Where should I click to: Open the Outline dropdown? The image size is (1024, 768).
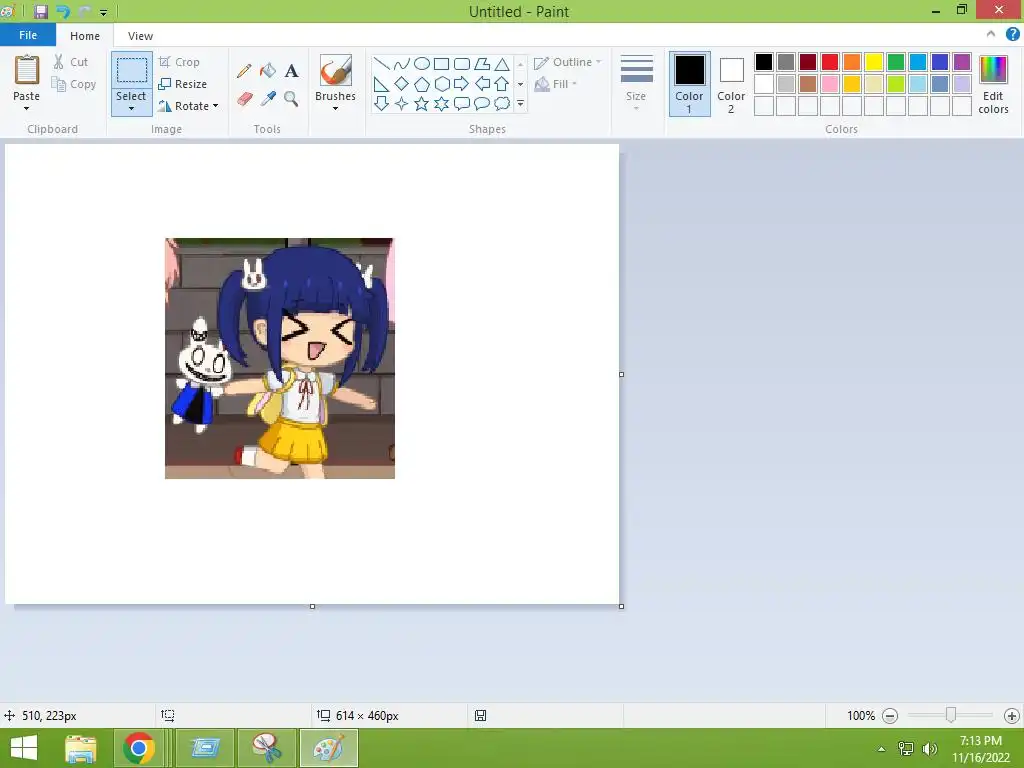click(567, 62)
